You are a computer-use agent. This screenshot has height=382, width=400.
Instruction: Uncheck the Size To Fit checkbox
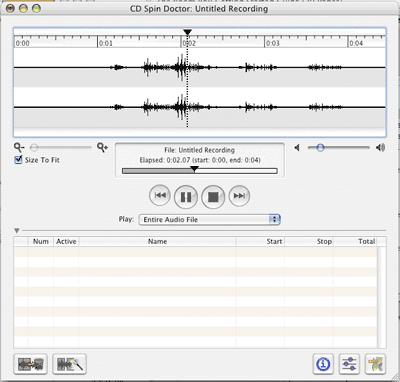(x=18, y=160)
